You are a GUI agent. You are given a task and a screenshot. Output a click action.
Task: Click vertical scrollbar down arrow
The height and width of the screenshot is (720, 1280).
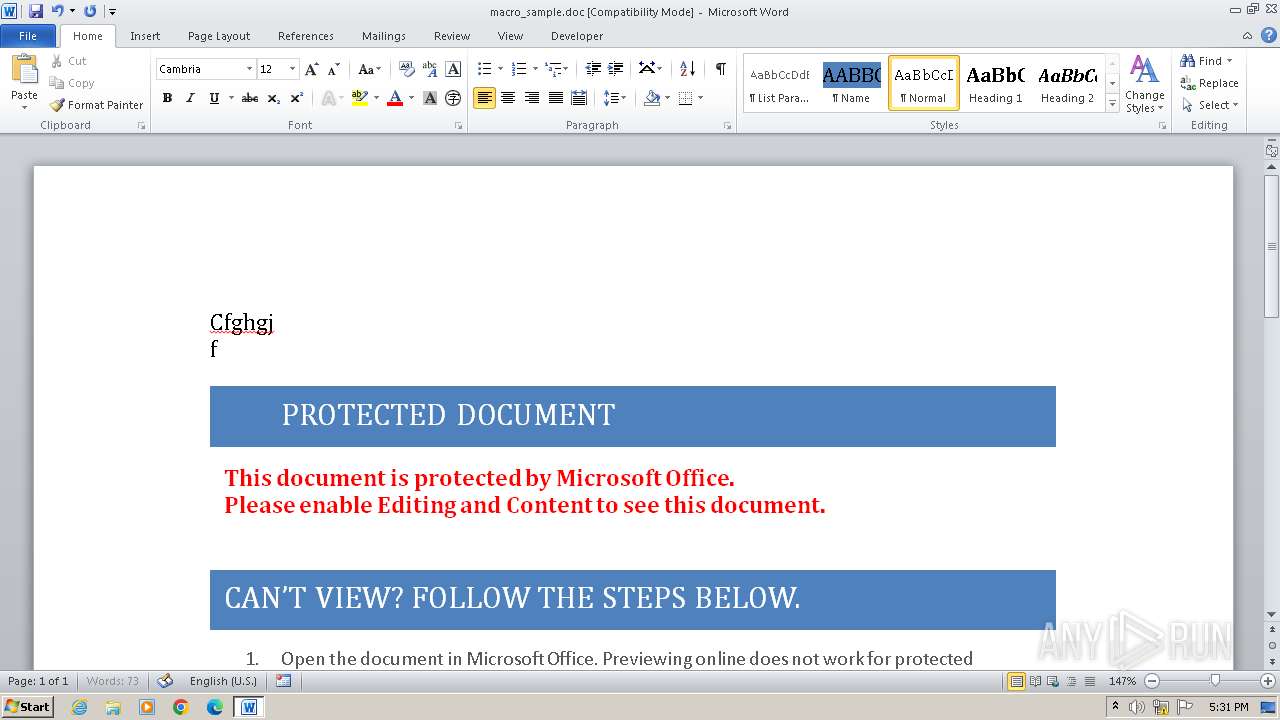(1271, 614)
